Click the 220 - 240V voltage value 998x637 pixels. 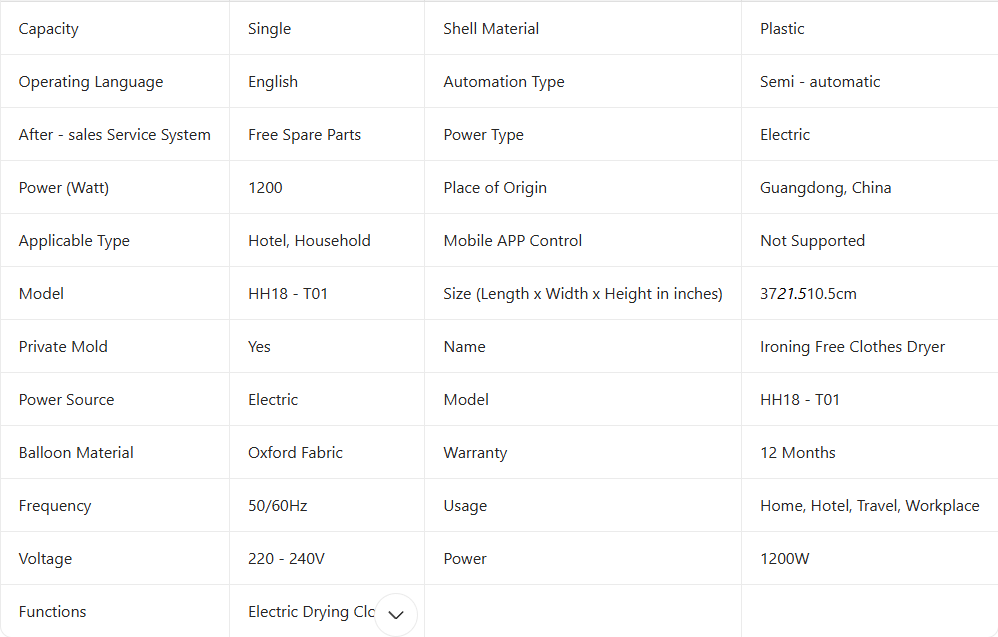click(x=286, y=559)
